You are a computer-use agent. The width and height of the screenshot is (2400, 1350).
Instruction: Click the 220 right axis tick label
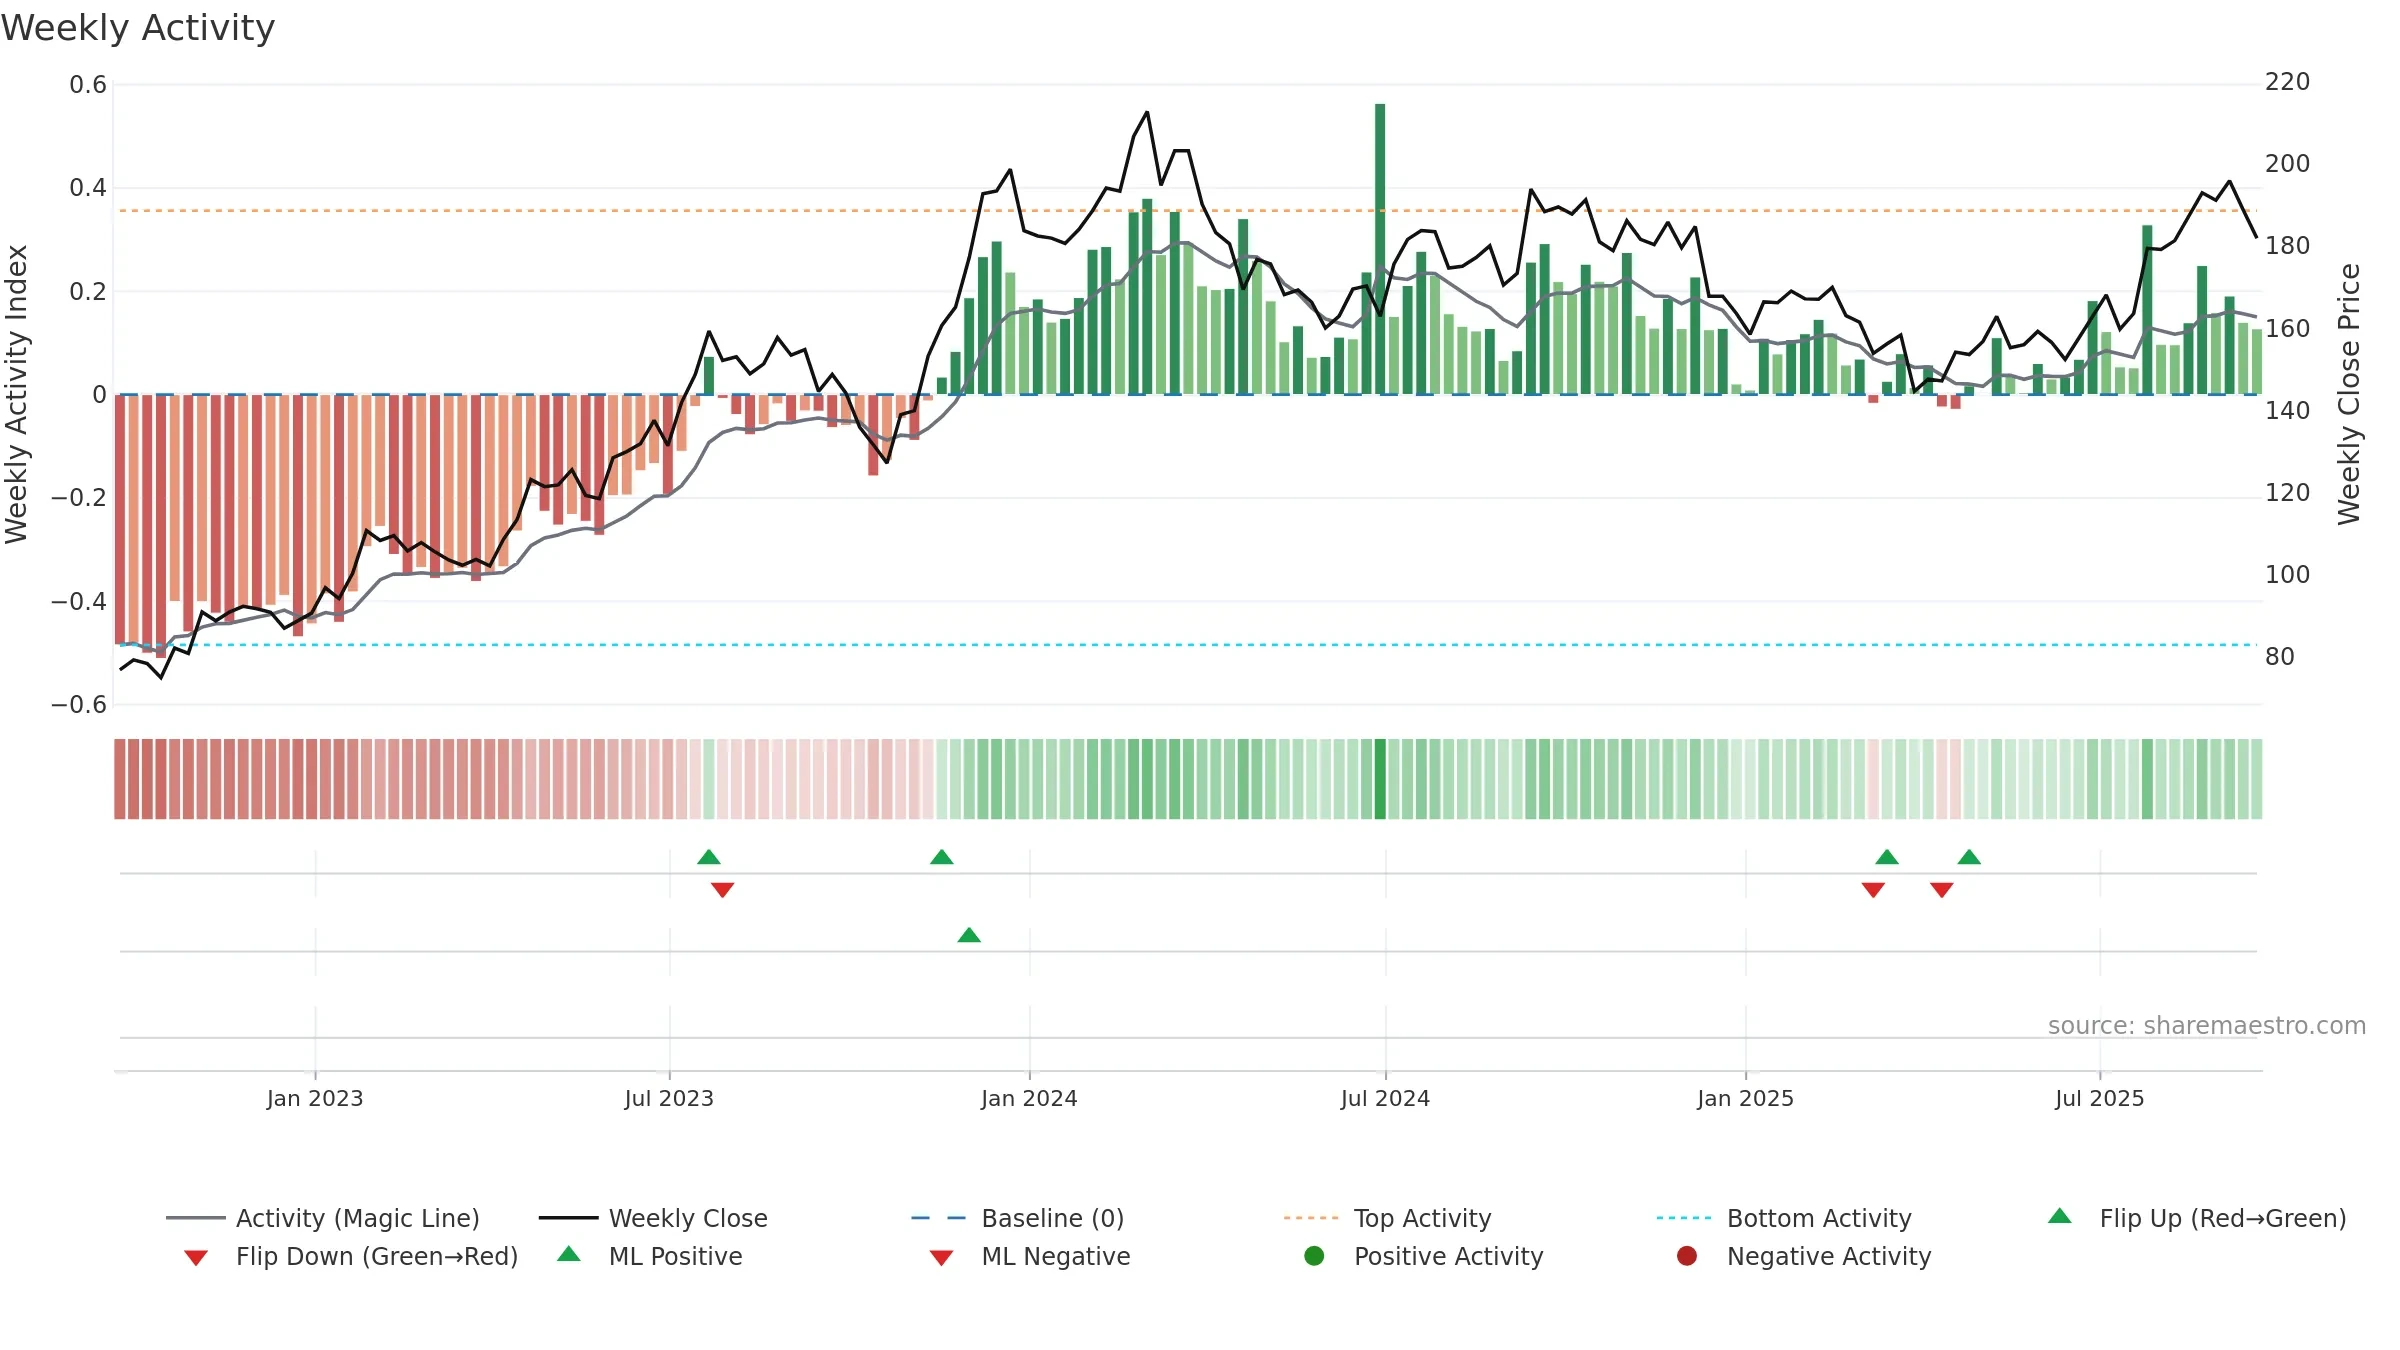coord(2287,82)
